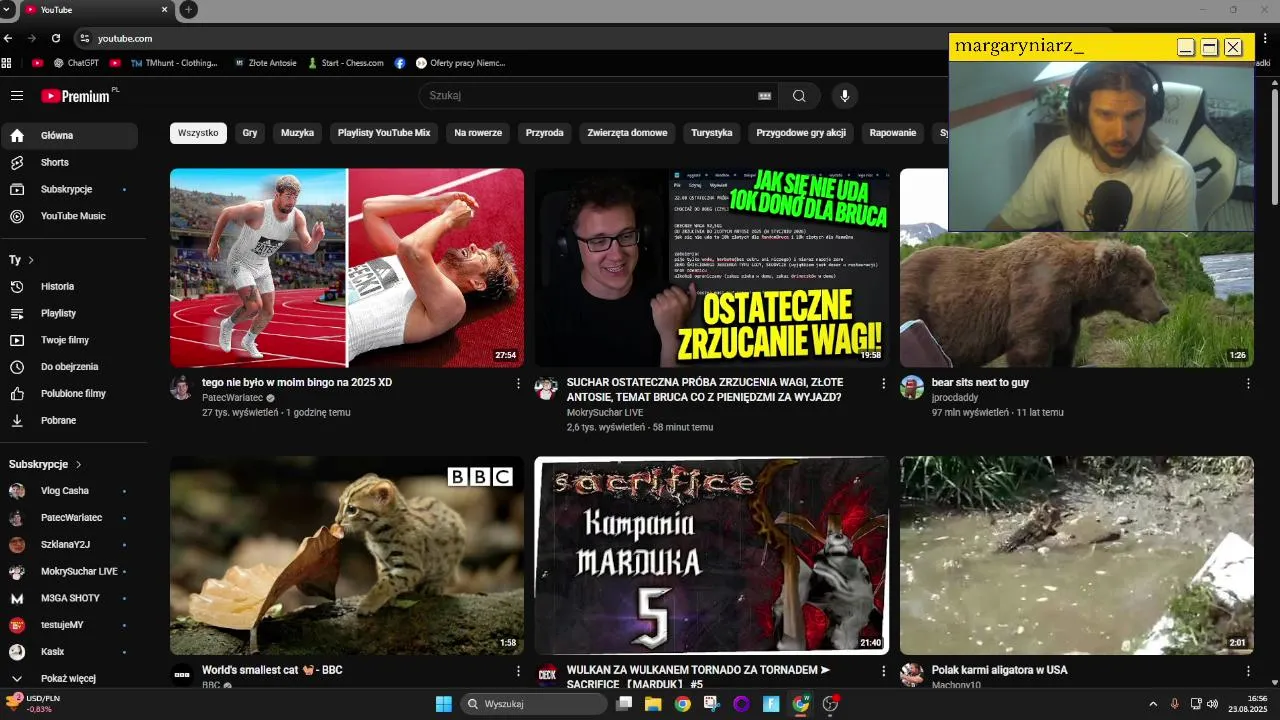The width and height of the screenshot is (1280, 720).
Task: Open the YouTube guide hamburger menu
Action: point(17,96)
